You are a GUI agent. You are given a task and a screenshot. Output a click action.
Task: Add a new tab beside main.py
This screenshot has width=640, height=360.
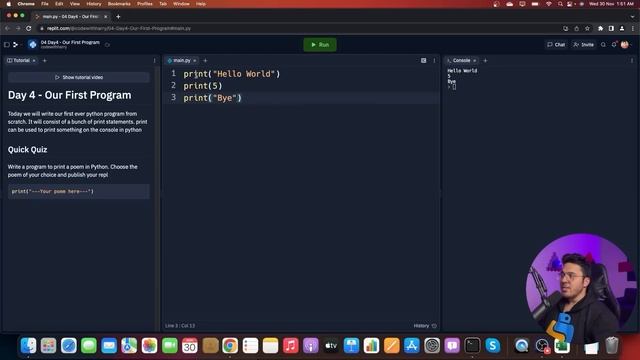tap(205, 60)
